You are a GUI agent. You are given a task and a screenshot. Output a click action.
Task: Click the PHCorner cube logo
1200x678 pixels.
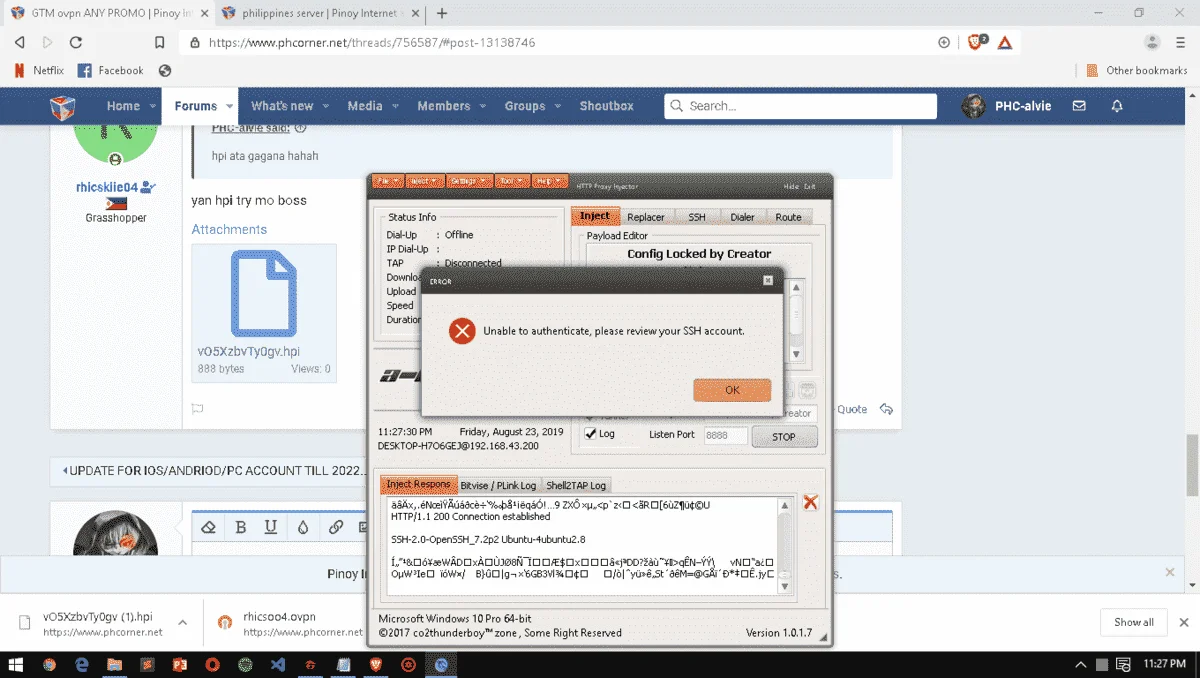(63, 106)
